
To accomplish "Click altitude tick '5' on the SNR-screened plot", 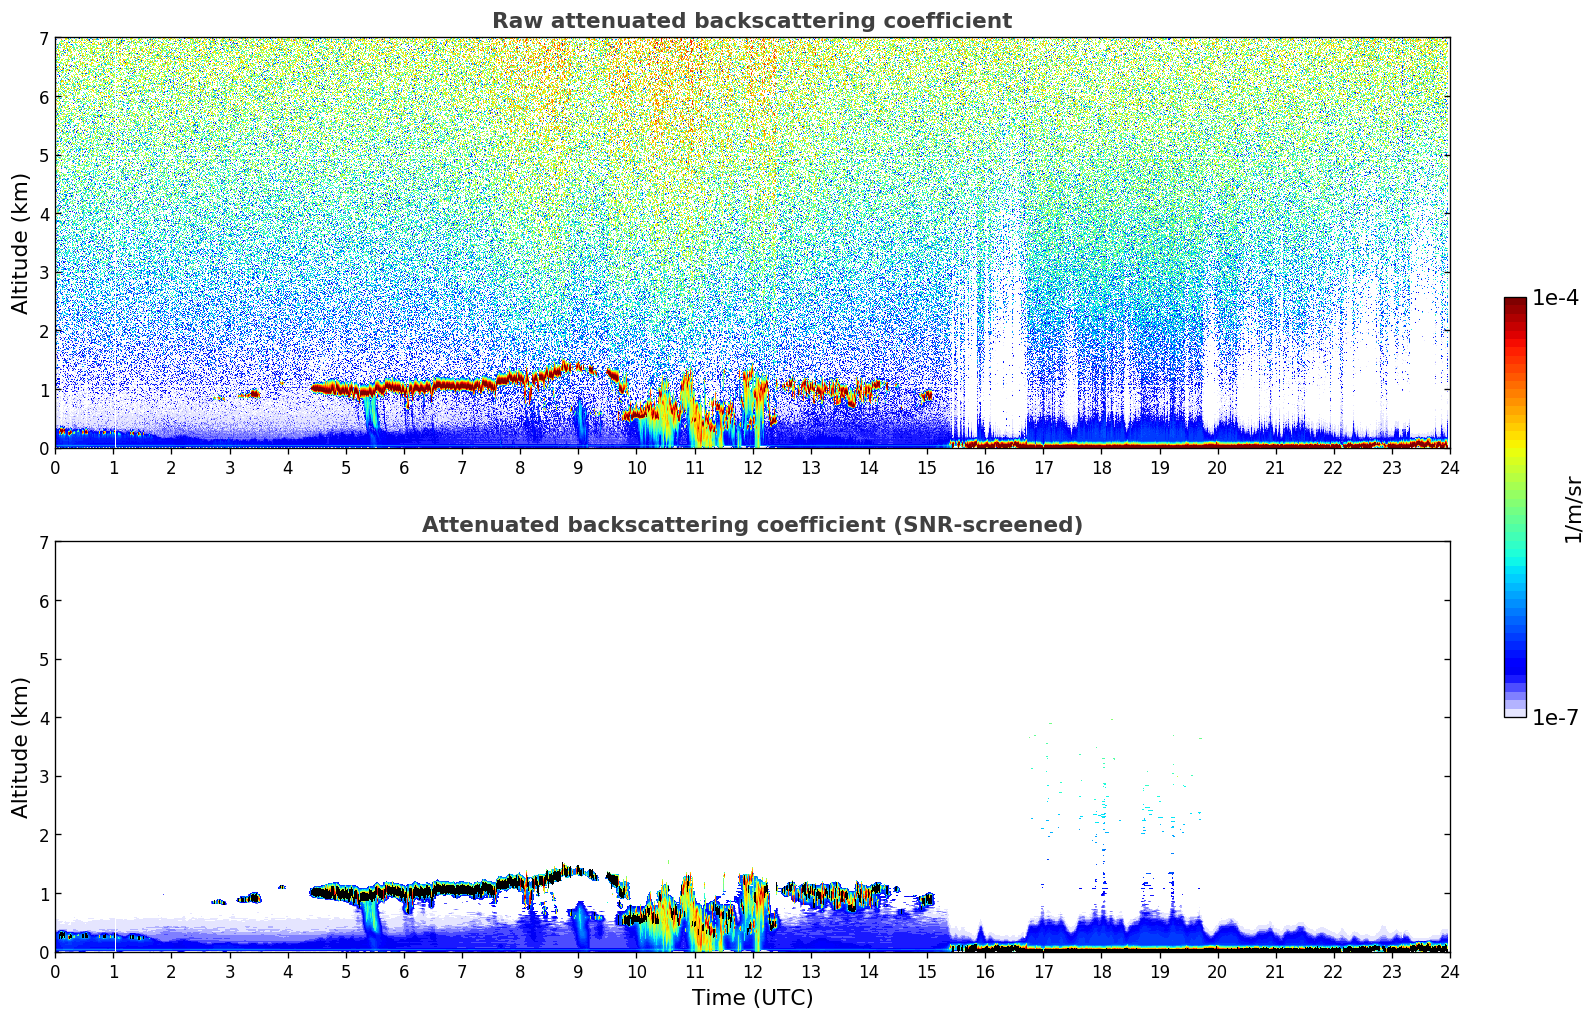I will pos(43,660).
